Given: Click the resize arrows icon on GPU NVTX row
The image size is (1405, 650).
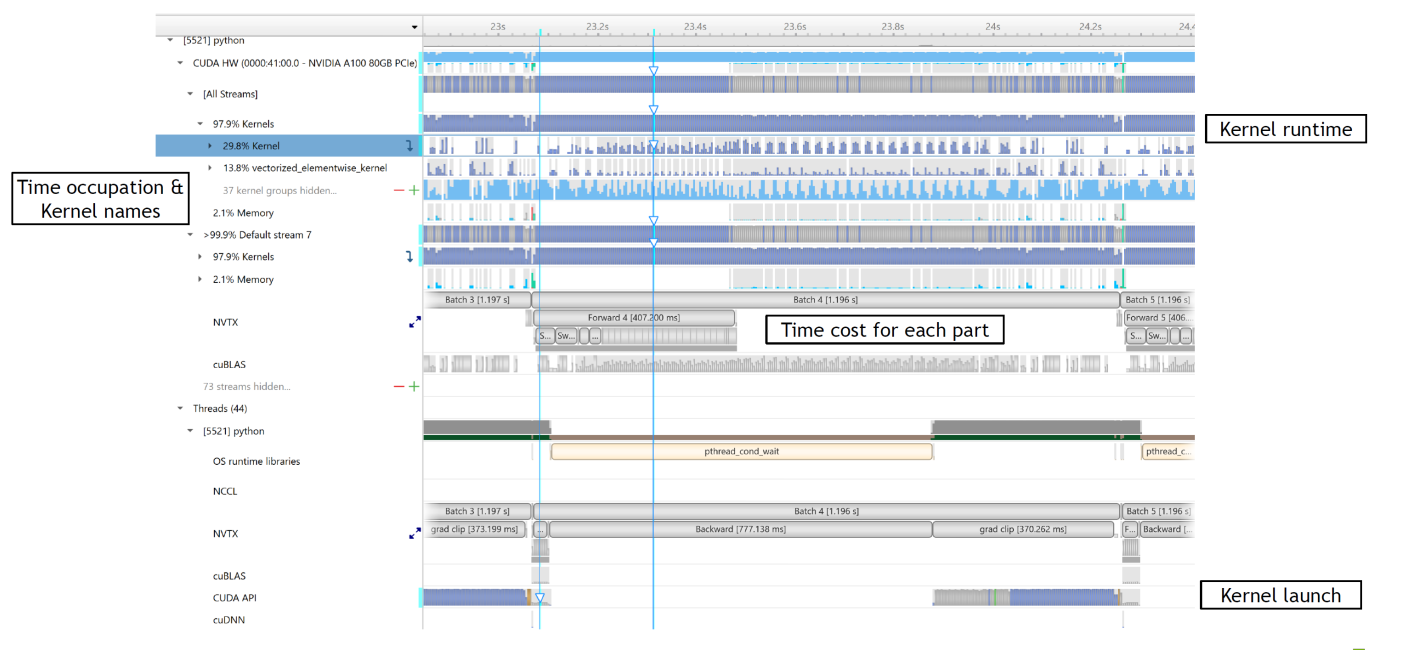Looking at the screenshot, I should coord(415,322).
